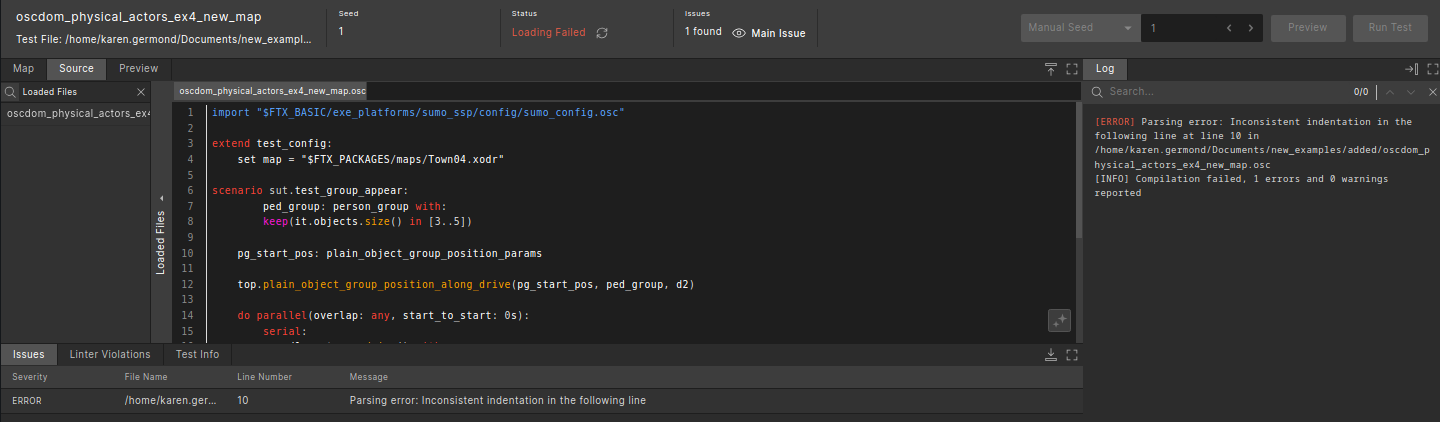The width and height of the screenshot is (1440, 422).
Task: Toggle the Main Issue eye icon
Action: coord(739,33)
